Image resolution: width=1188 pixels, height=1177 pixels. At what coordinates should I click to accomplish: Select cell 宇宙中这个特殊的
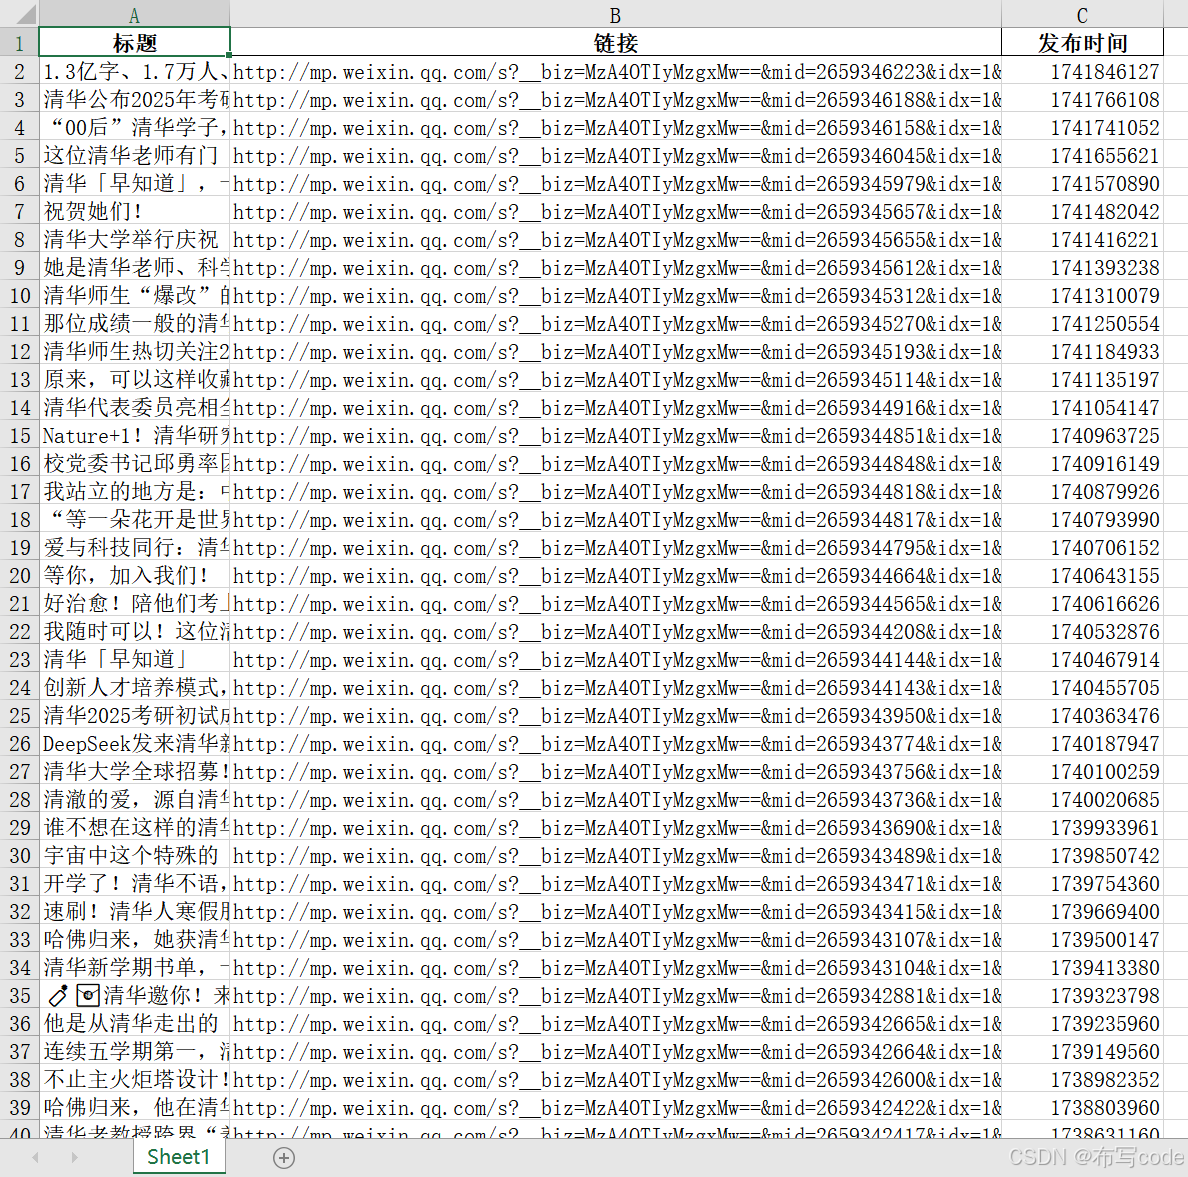(x=134, y=856)
